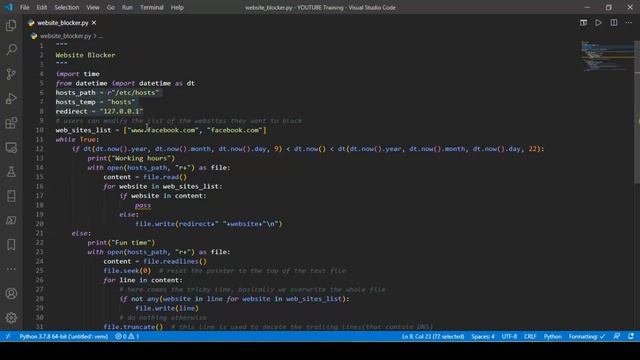Viewport: 640px width, 360px height.
Task: Open the Manage gear menu
Action: pos(11,318)
